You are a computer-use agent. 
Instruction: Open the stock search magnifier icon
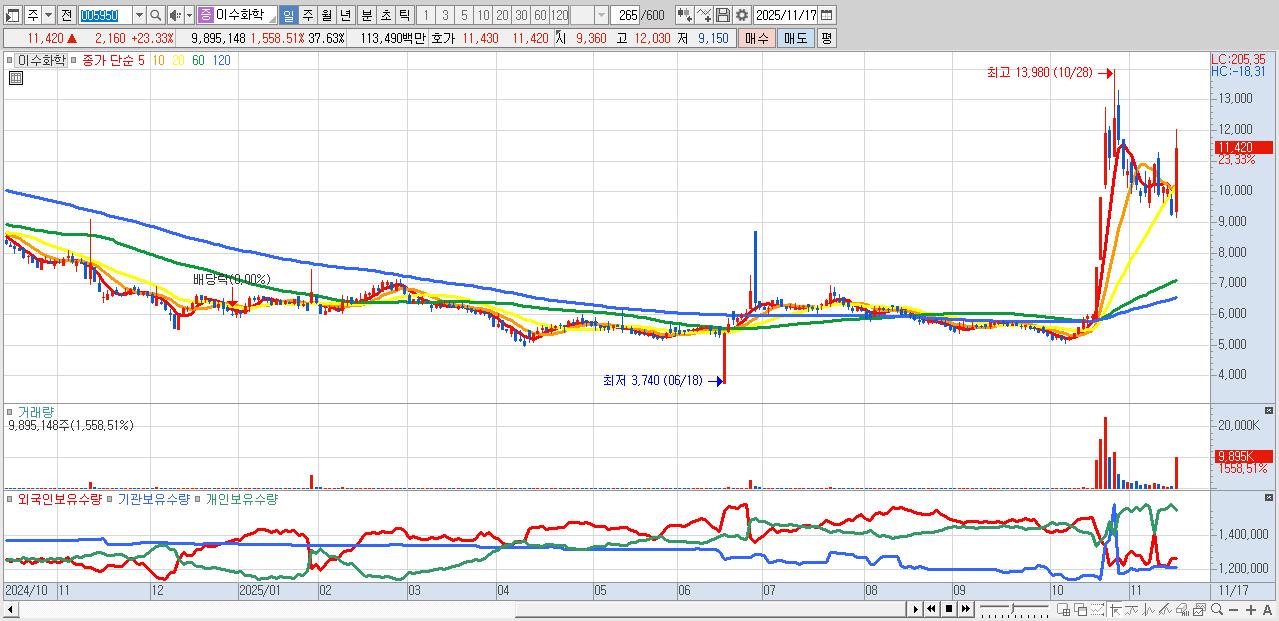pyautogui.click(x=155, y=15)
